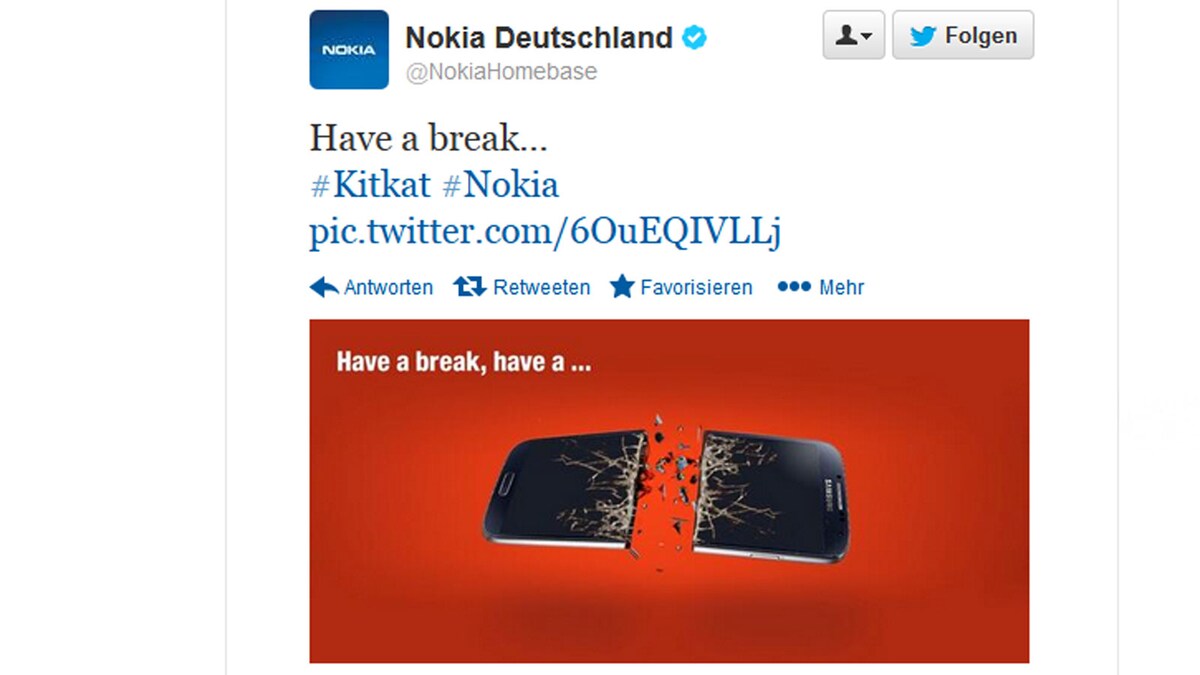Viewport: 1200px width, 675px height.
Task: Click the 'Have a break...' tweet text
Action: [429, 138]
